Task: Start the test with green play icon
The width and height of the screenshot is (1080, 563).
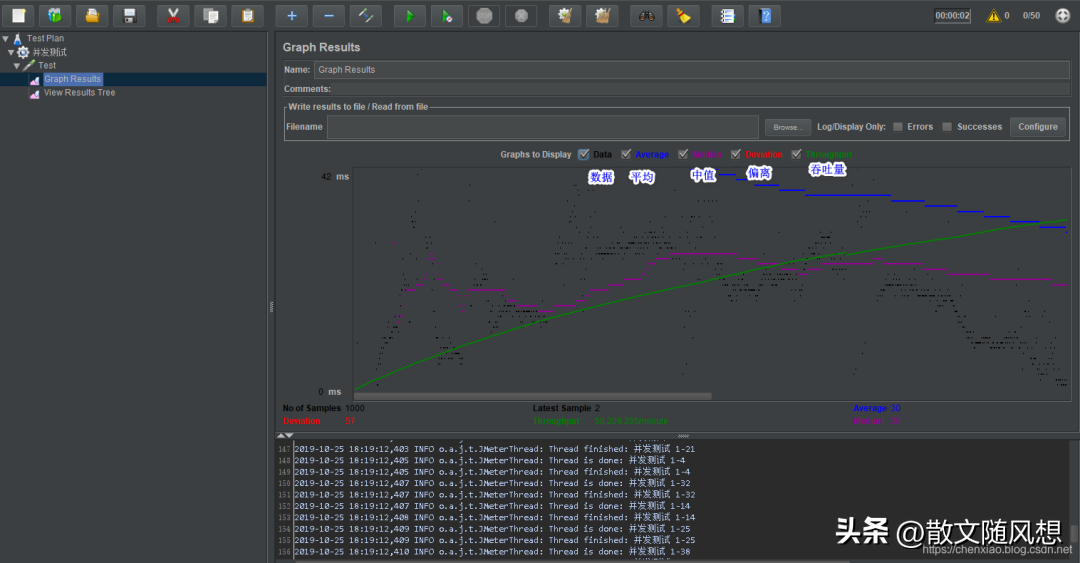Action: pos(410,15)
